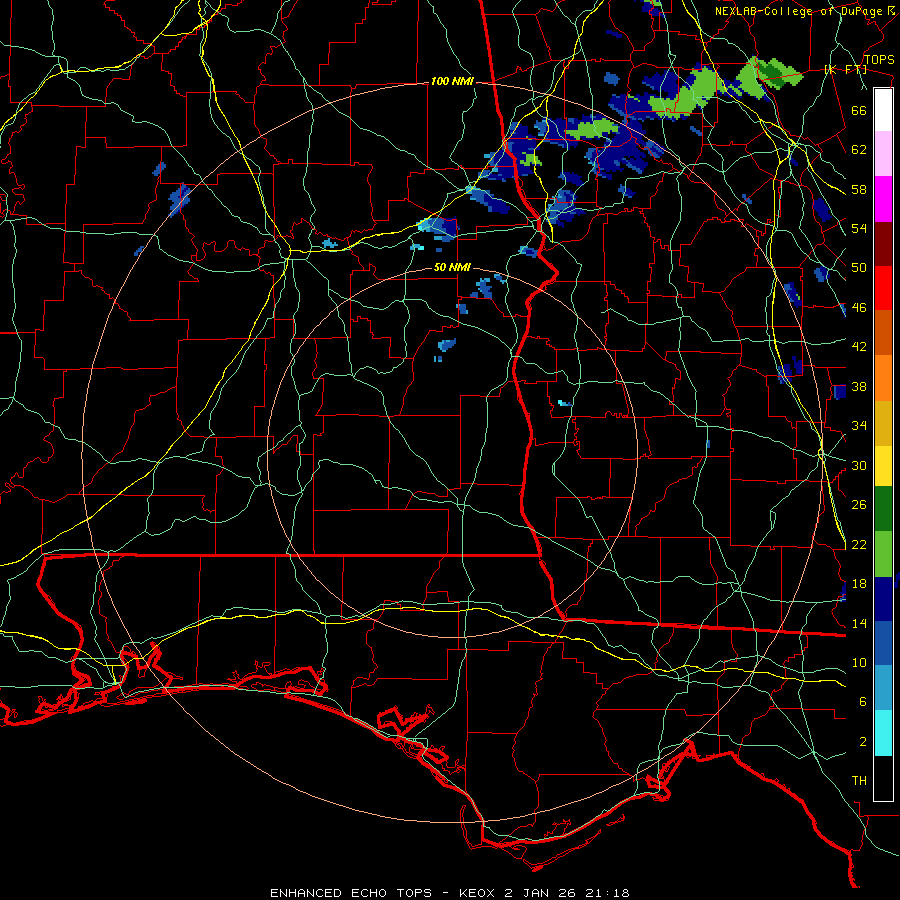This screenshot has width=900, height=900.
Task: Click the "30" legend value
Action: (x=859, y=465)
